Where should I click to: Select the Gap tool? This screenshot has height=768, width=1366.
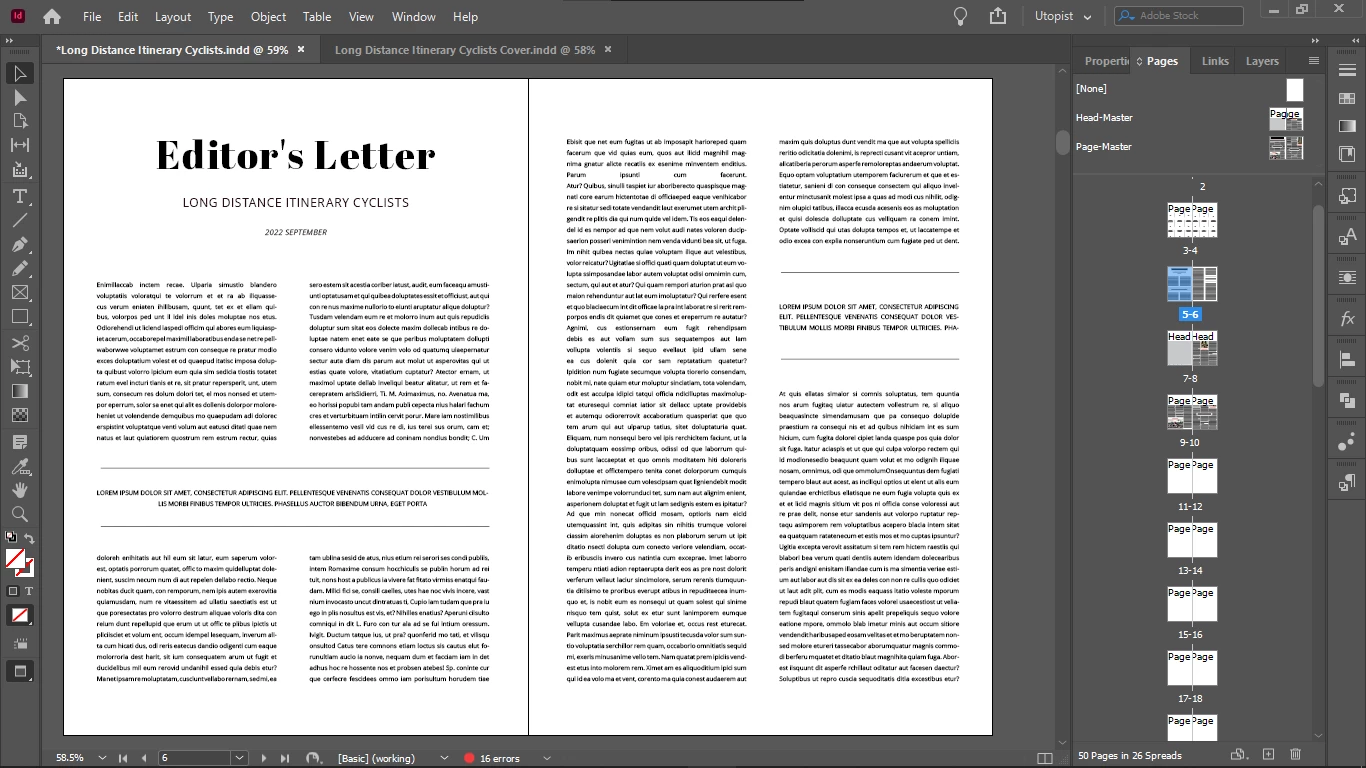click(20, 145)
